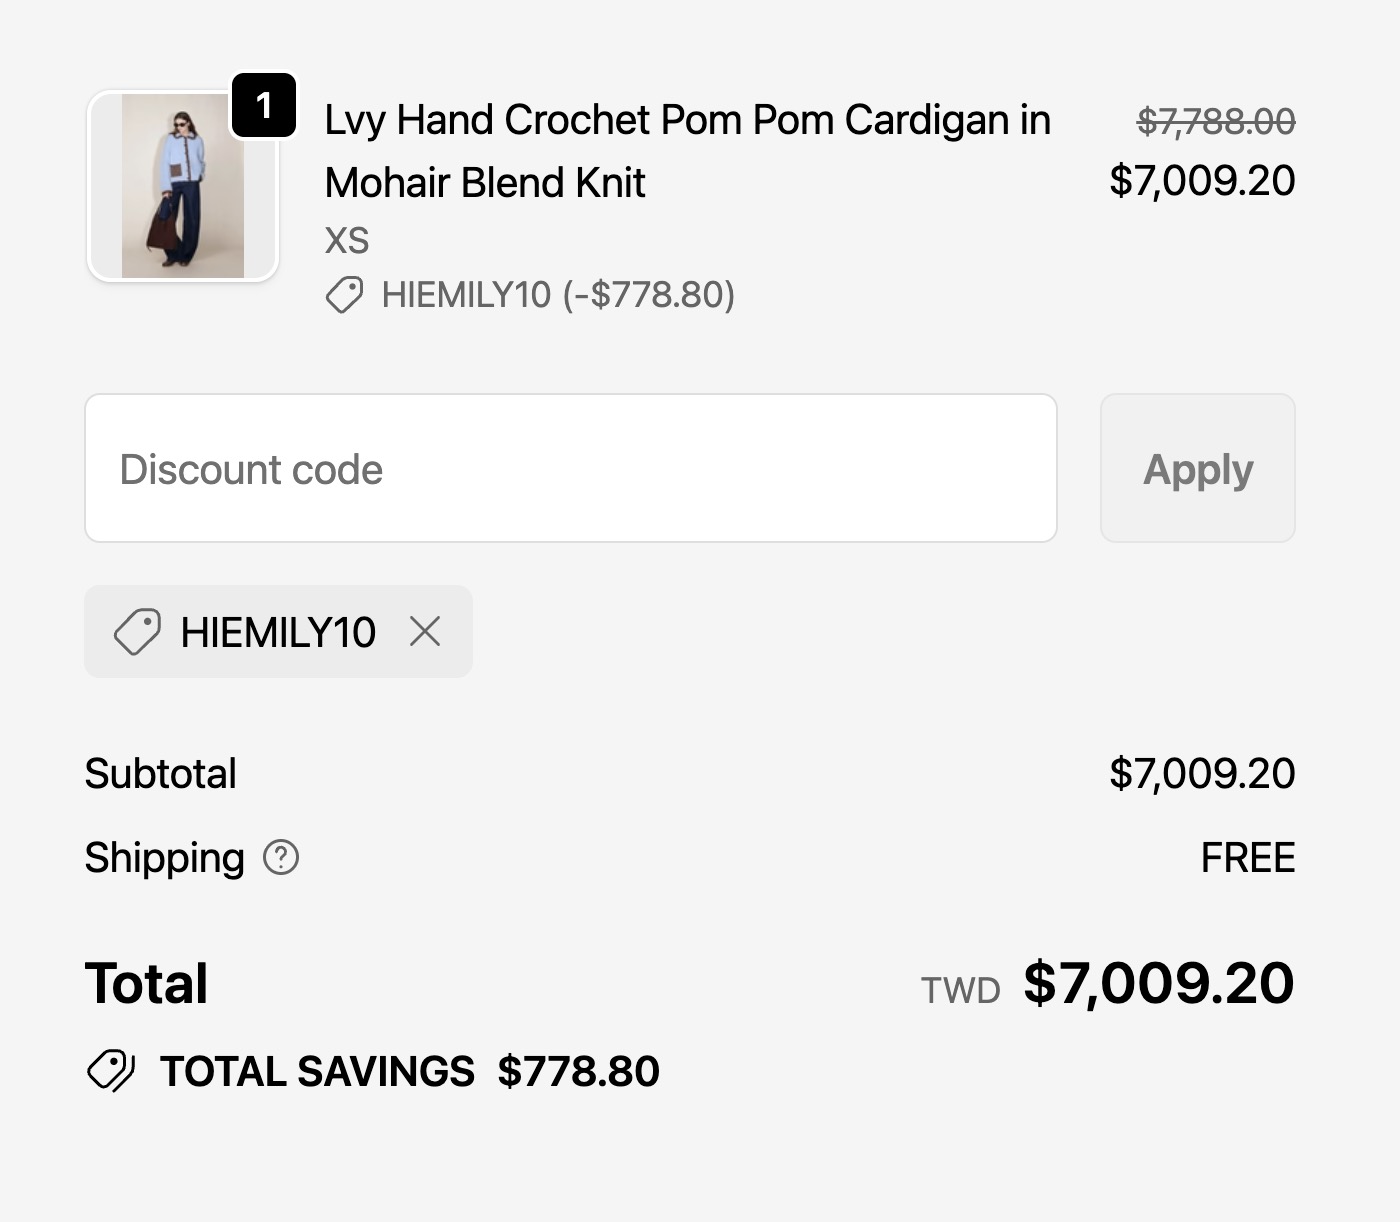Click the FREE shipping value

point(1247,858)
